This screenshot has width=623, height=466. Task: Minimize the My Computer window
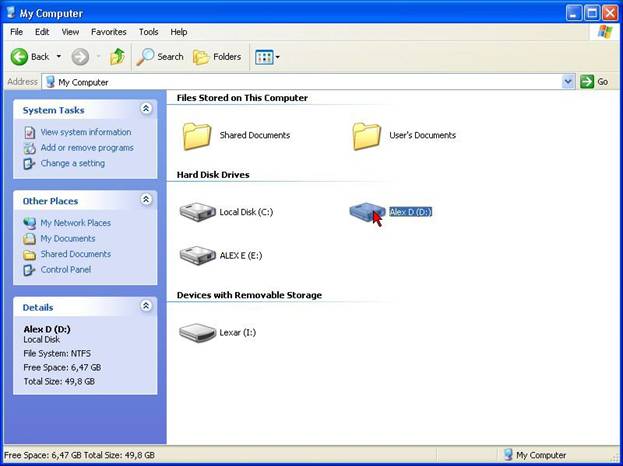coord(573,14)
